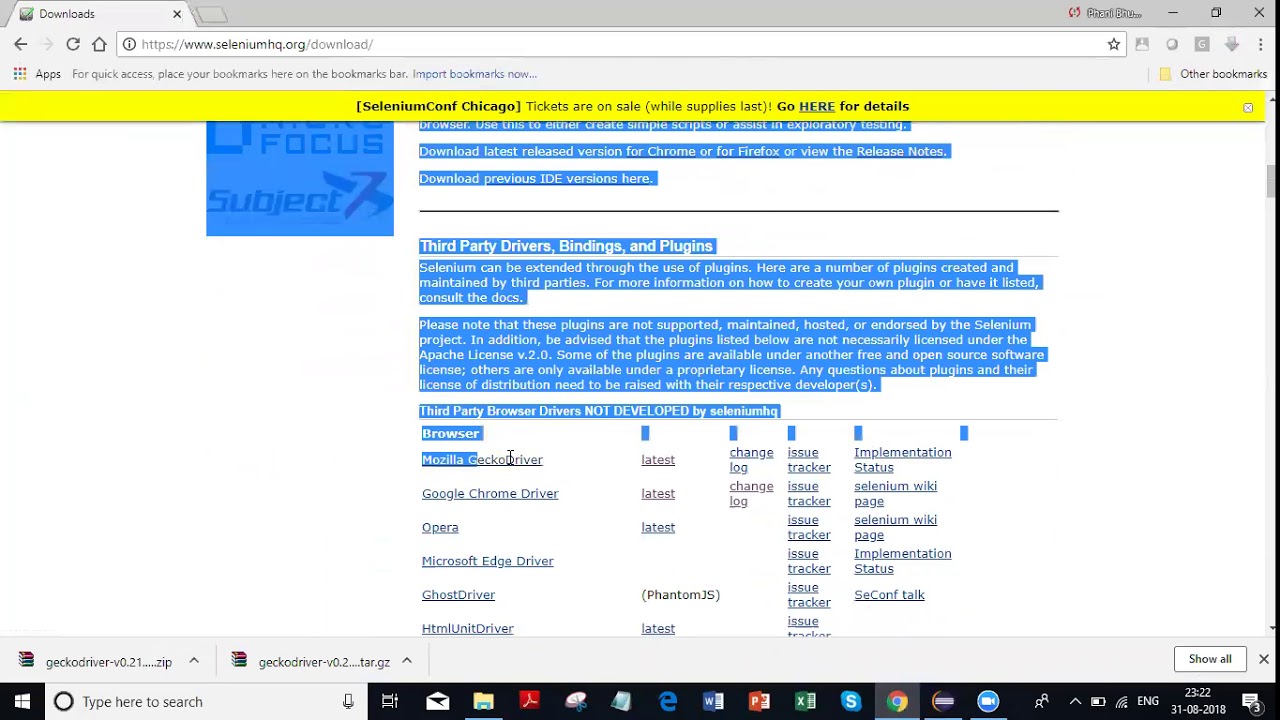Open Zoom from the taskbar
Image resolution: width=1280 pixels, height=720 pixels.
click(988, 701)
